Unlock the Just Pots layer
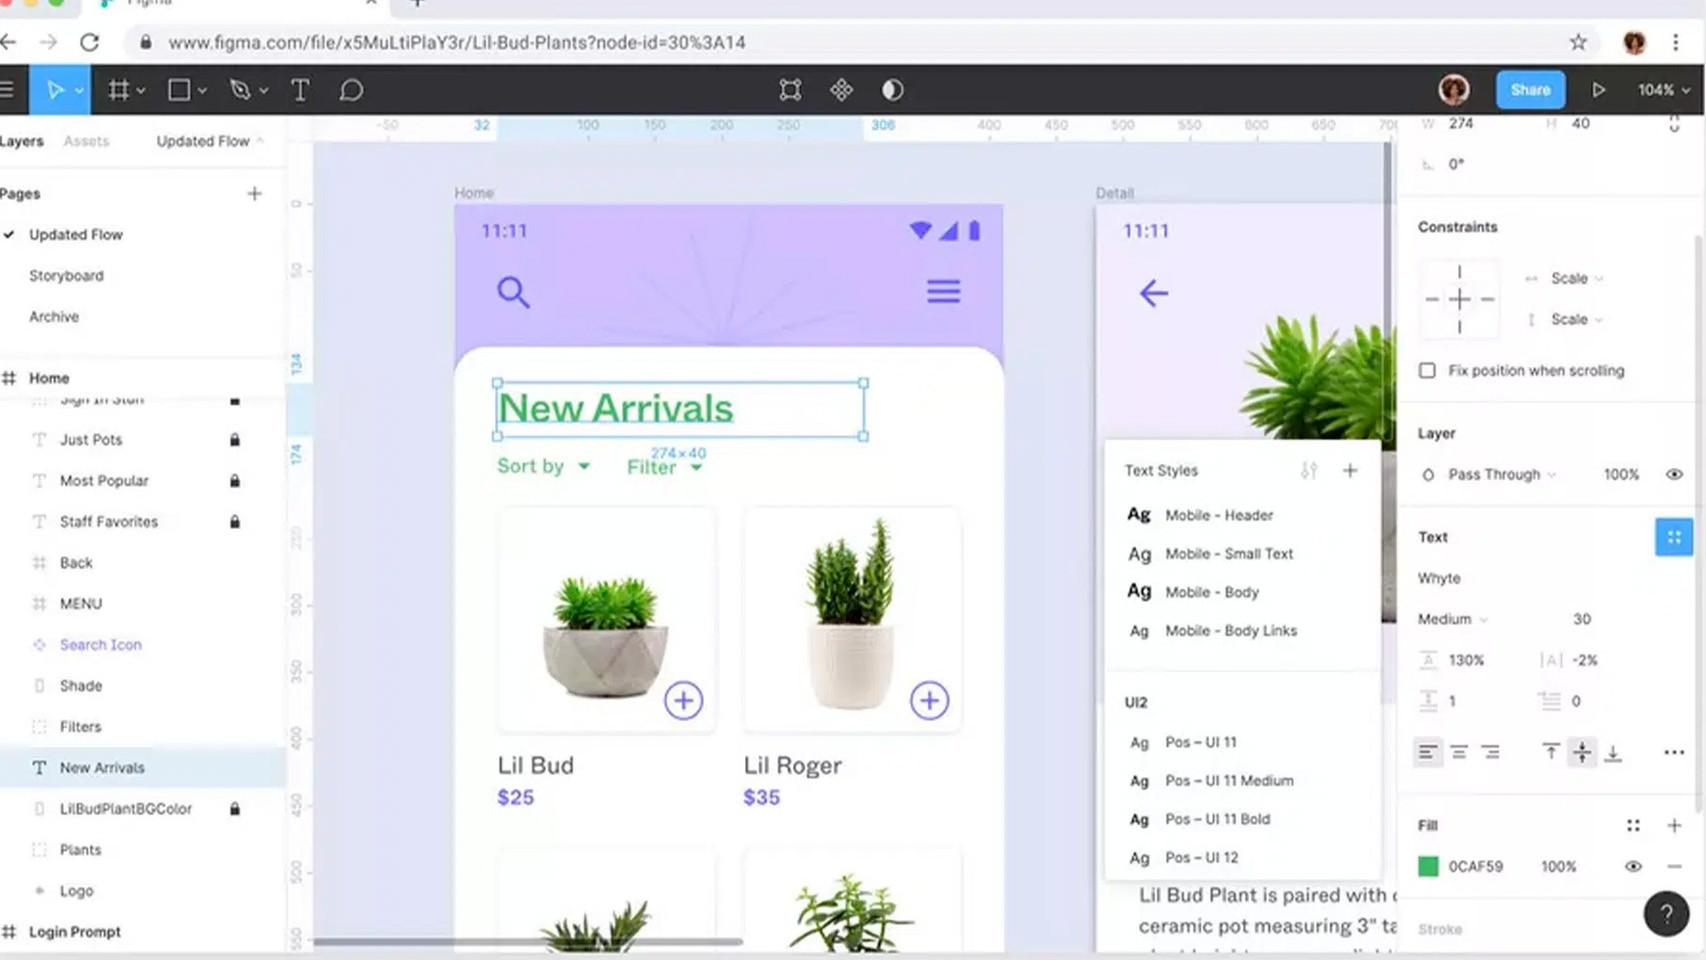The width and height of the screenshot is (1706, 960). [234, 439]
